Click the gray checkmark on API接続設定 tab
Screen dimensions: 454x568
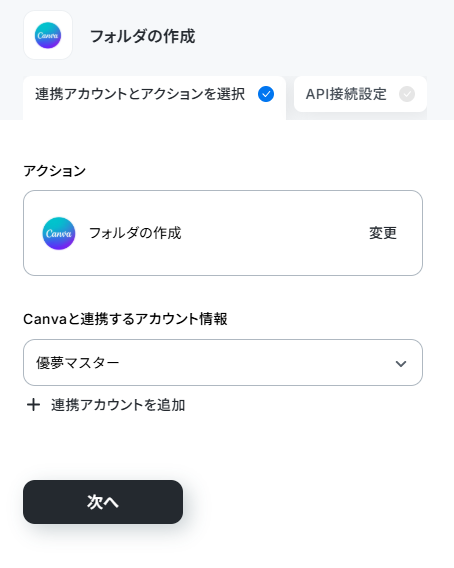[x=407, y=94]
